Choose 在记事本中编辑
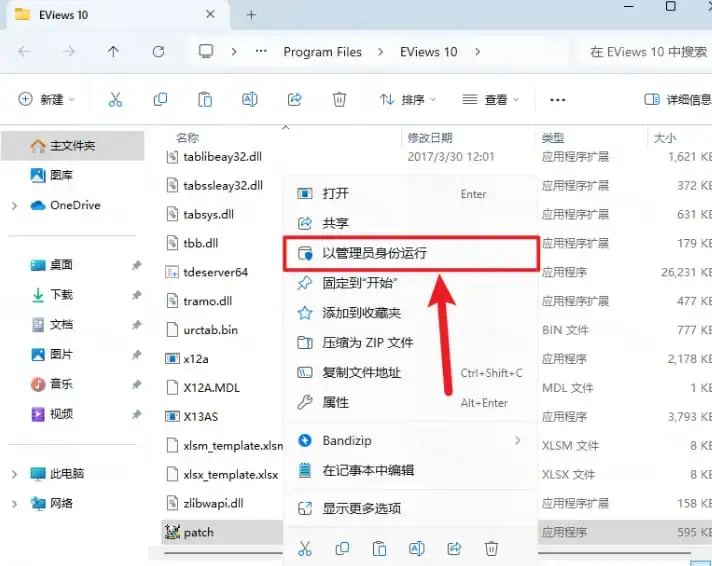712x566 pixels. point(410,470)
